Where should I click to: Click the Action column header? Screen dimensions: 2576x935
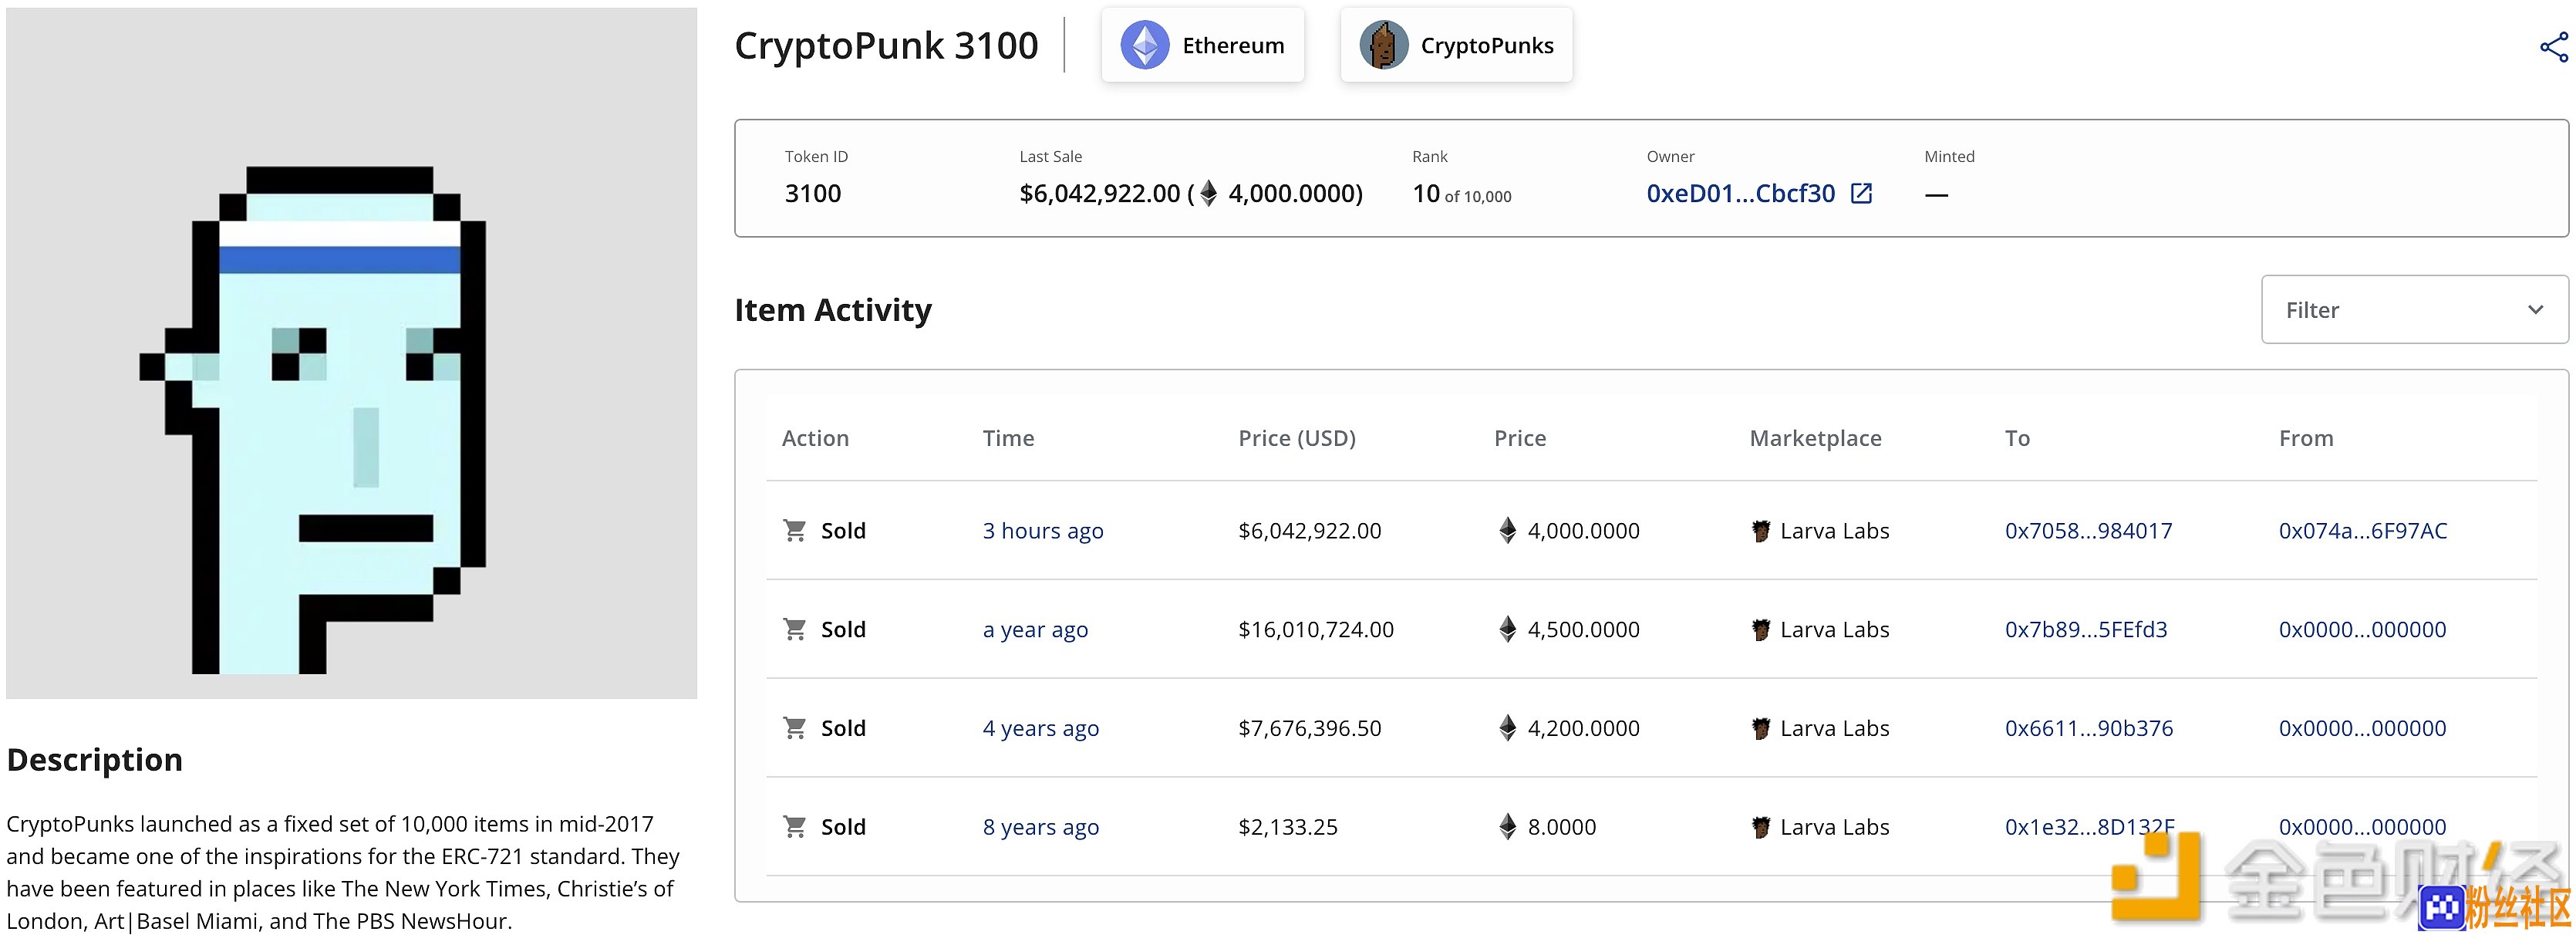815,439
